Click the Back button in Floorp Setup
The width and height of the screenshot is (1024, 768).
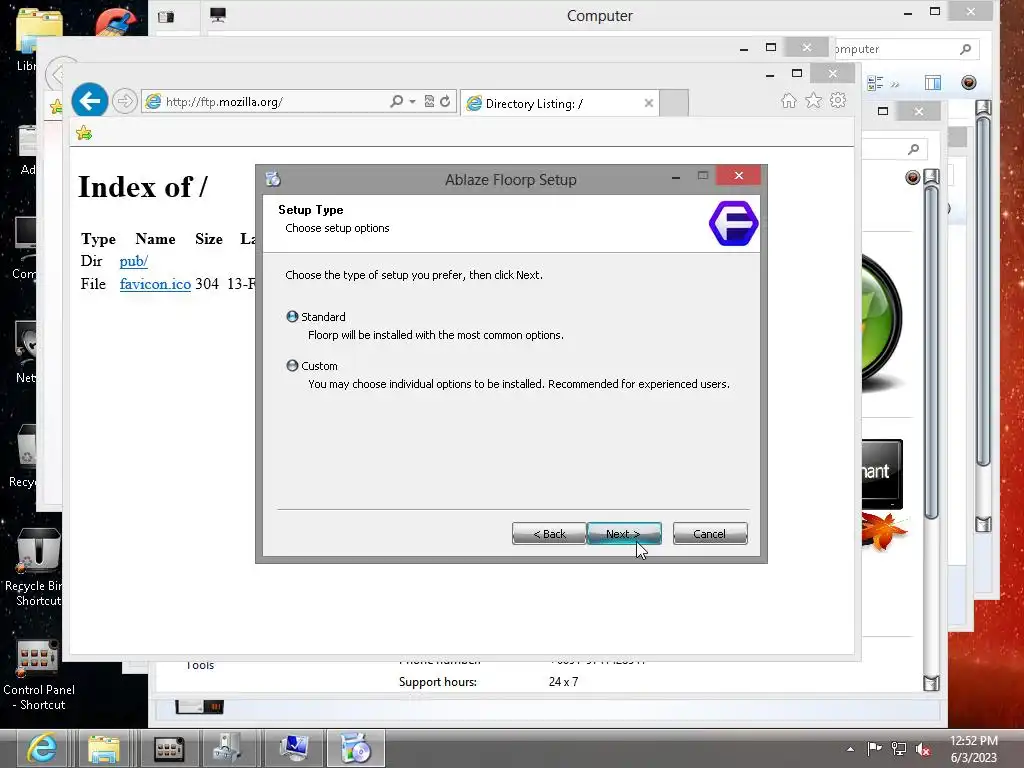549,534
